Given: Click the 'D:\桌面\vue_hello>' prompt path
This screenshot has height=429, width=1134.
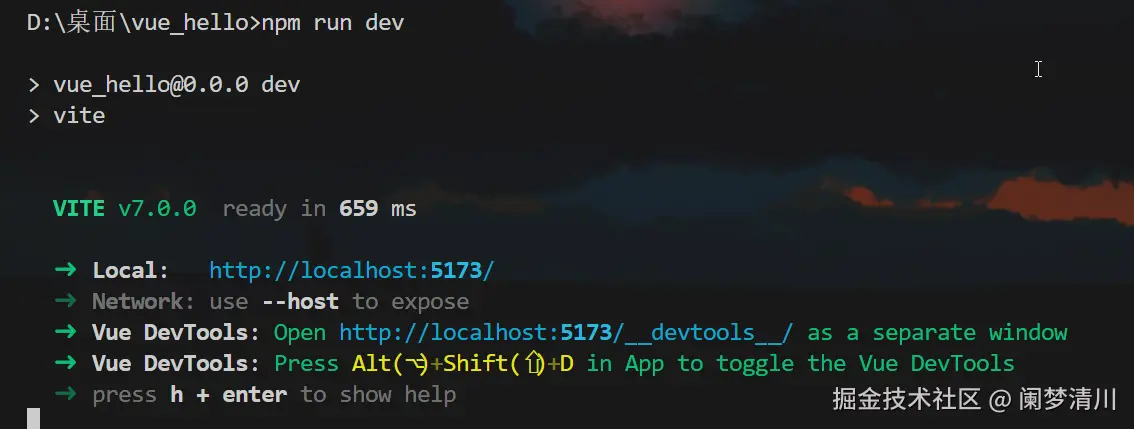Looking at the screenshot, I should click(x=143, y=23).
